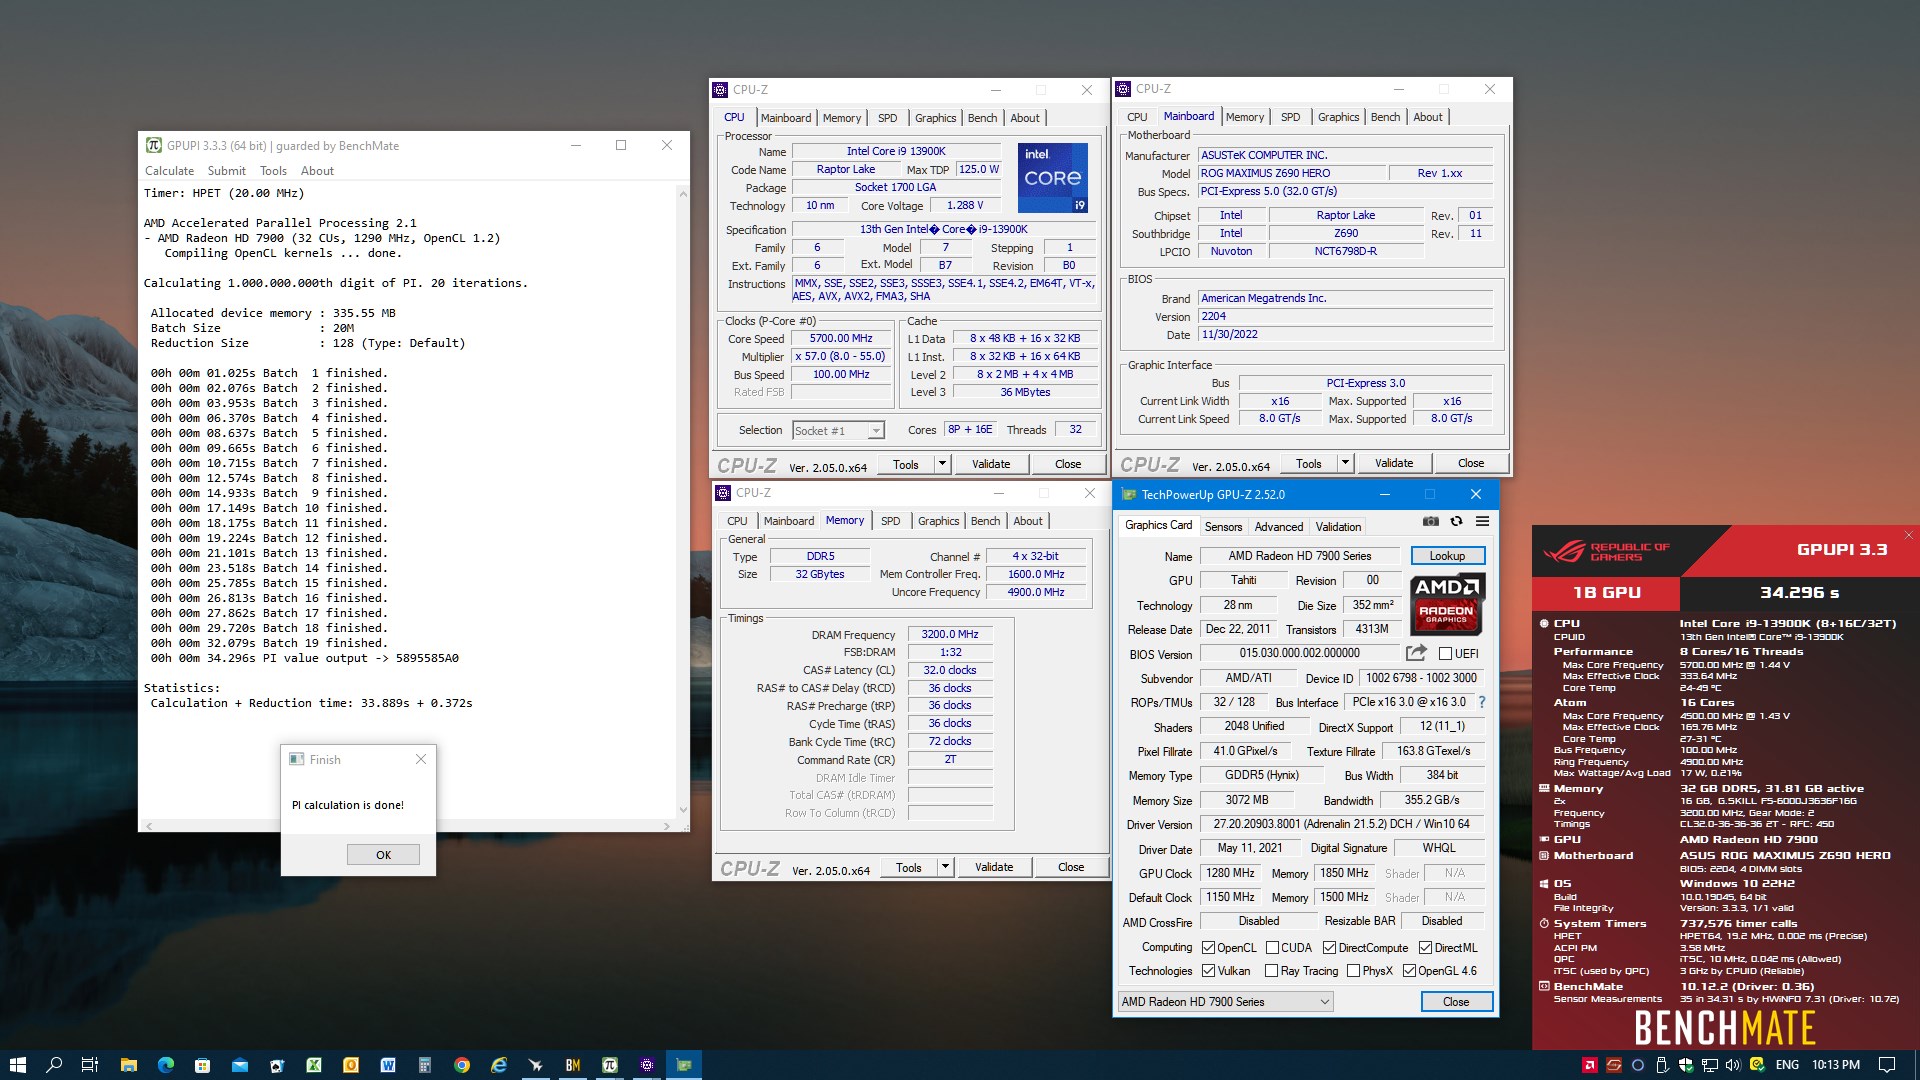Open Microsoft Store from the taskbar

pos(202,1065)
